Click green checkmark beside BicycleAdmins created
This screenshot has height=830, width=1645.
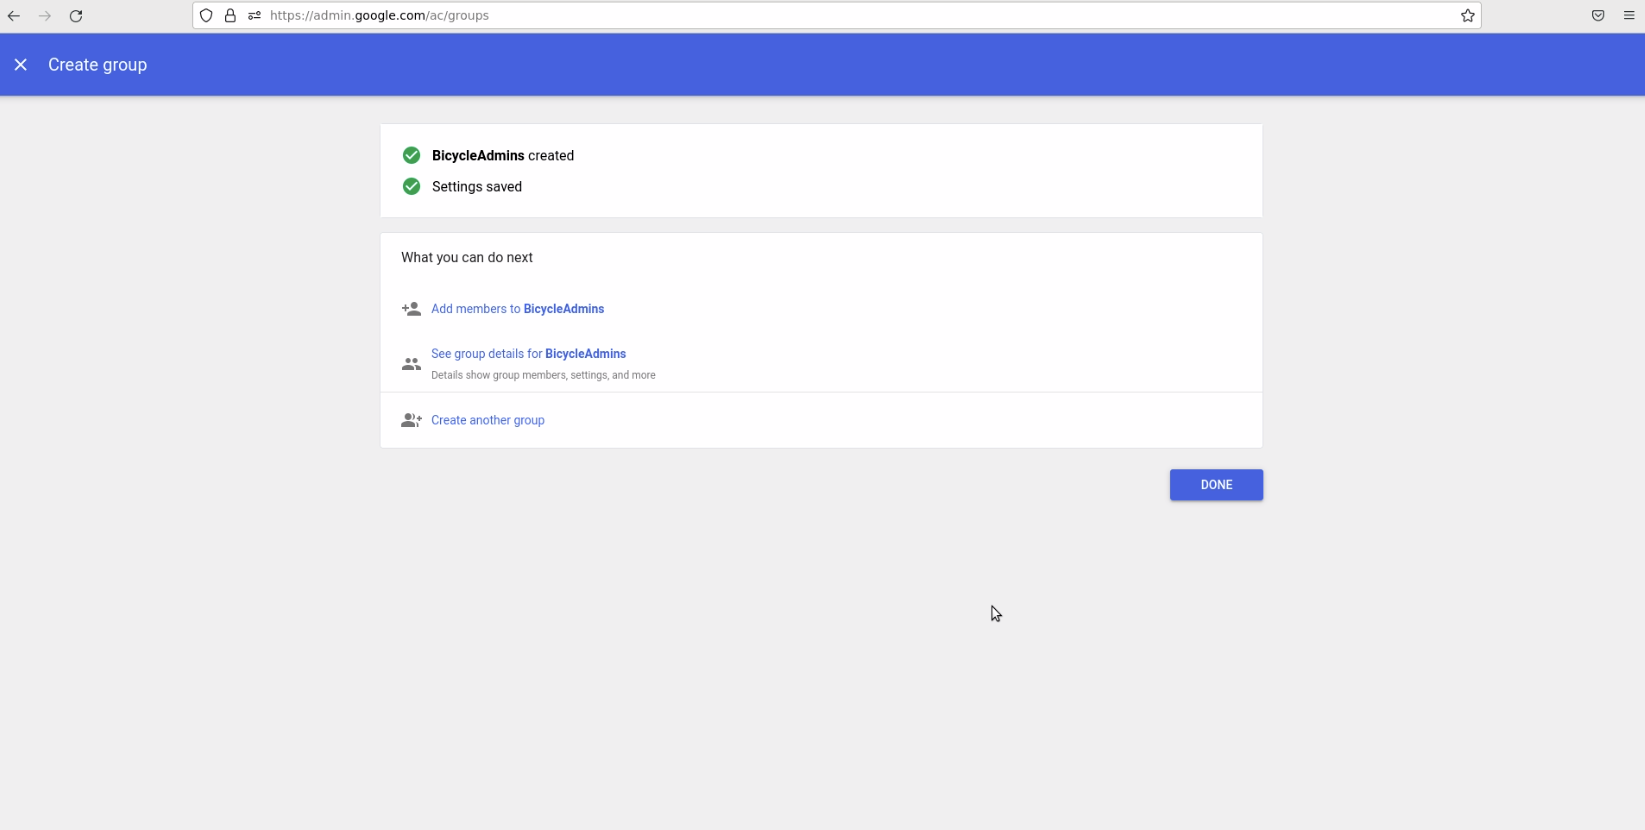[x=411, y=155]
